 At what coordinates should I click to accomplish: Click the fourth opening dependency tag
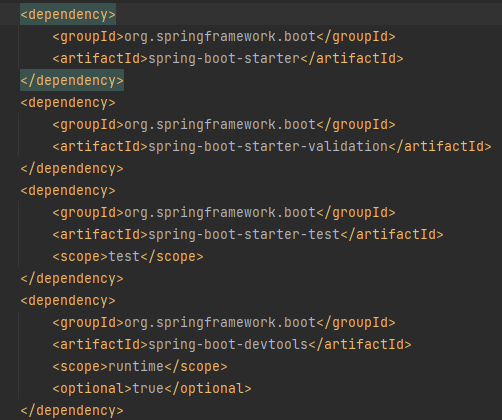[x=68, y=301]
